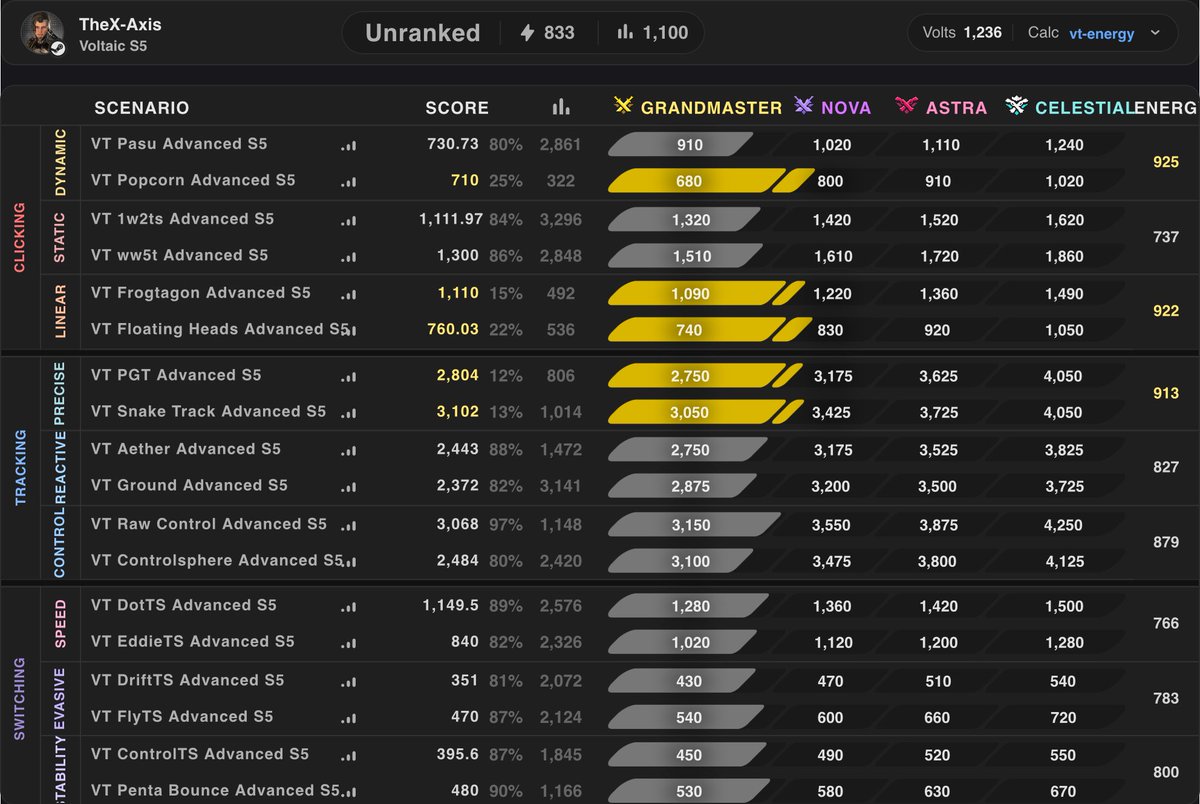Click the Astra rank icon

tap(907, 106)
